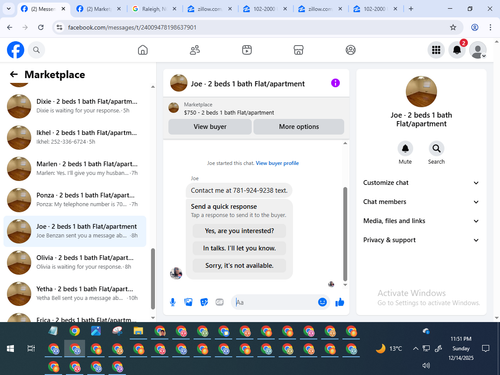Open the Ponza conversation
500x375 pixels.
pos(75,200)
